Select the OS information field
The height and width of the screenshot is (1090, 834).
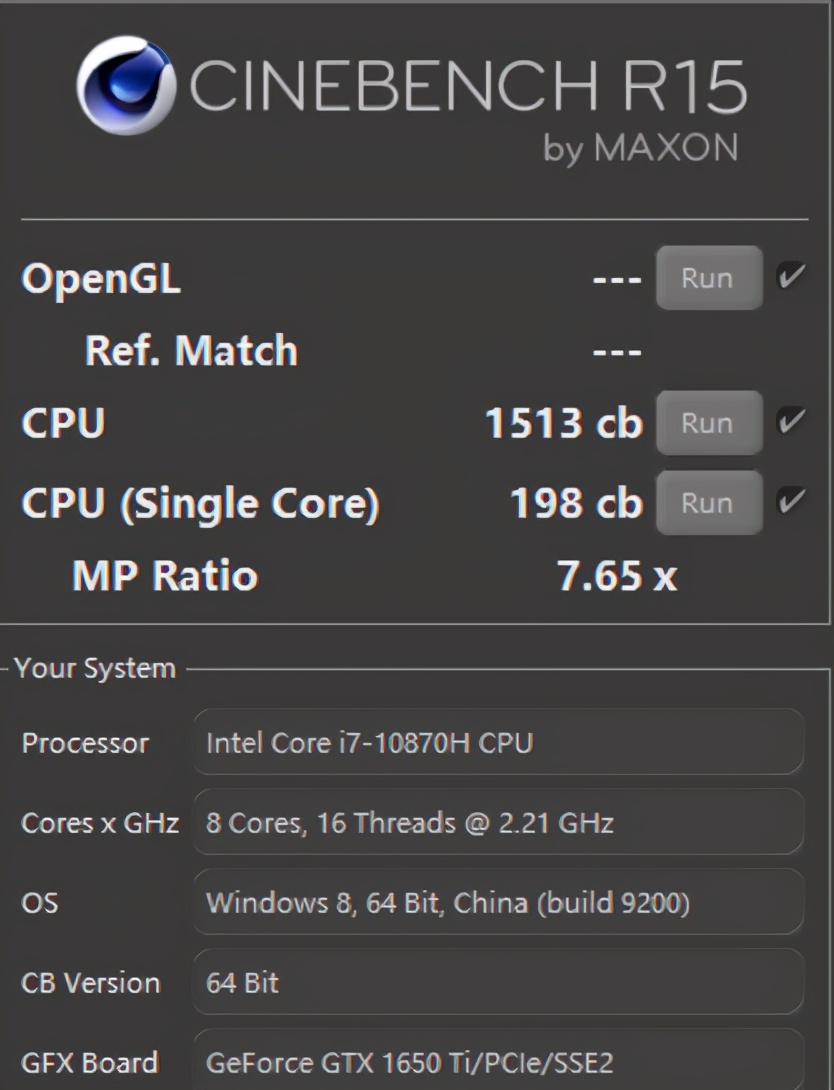click(497, 903)
